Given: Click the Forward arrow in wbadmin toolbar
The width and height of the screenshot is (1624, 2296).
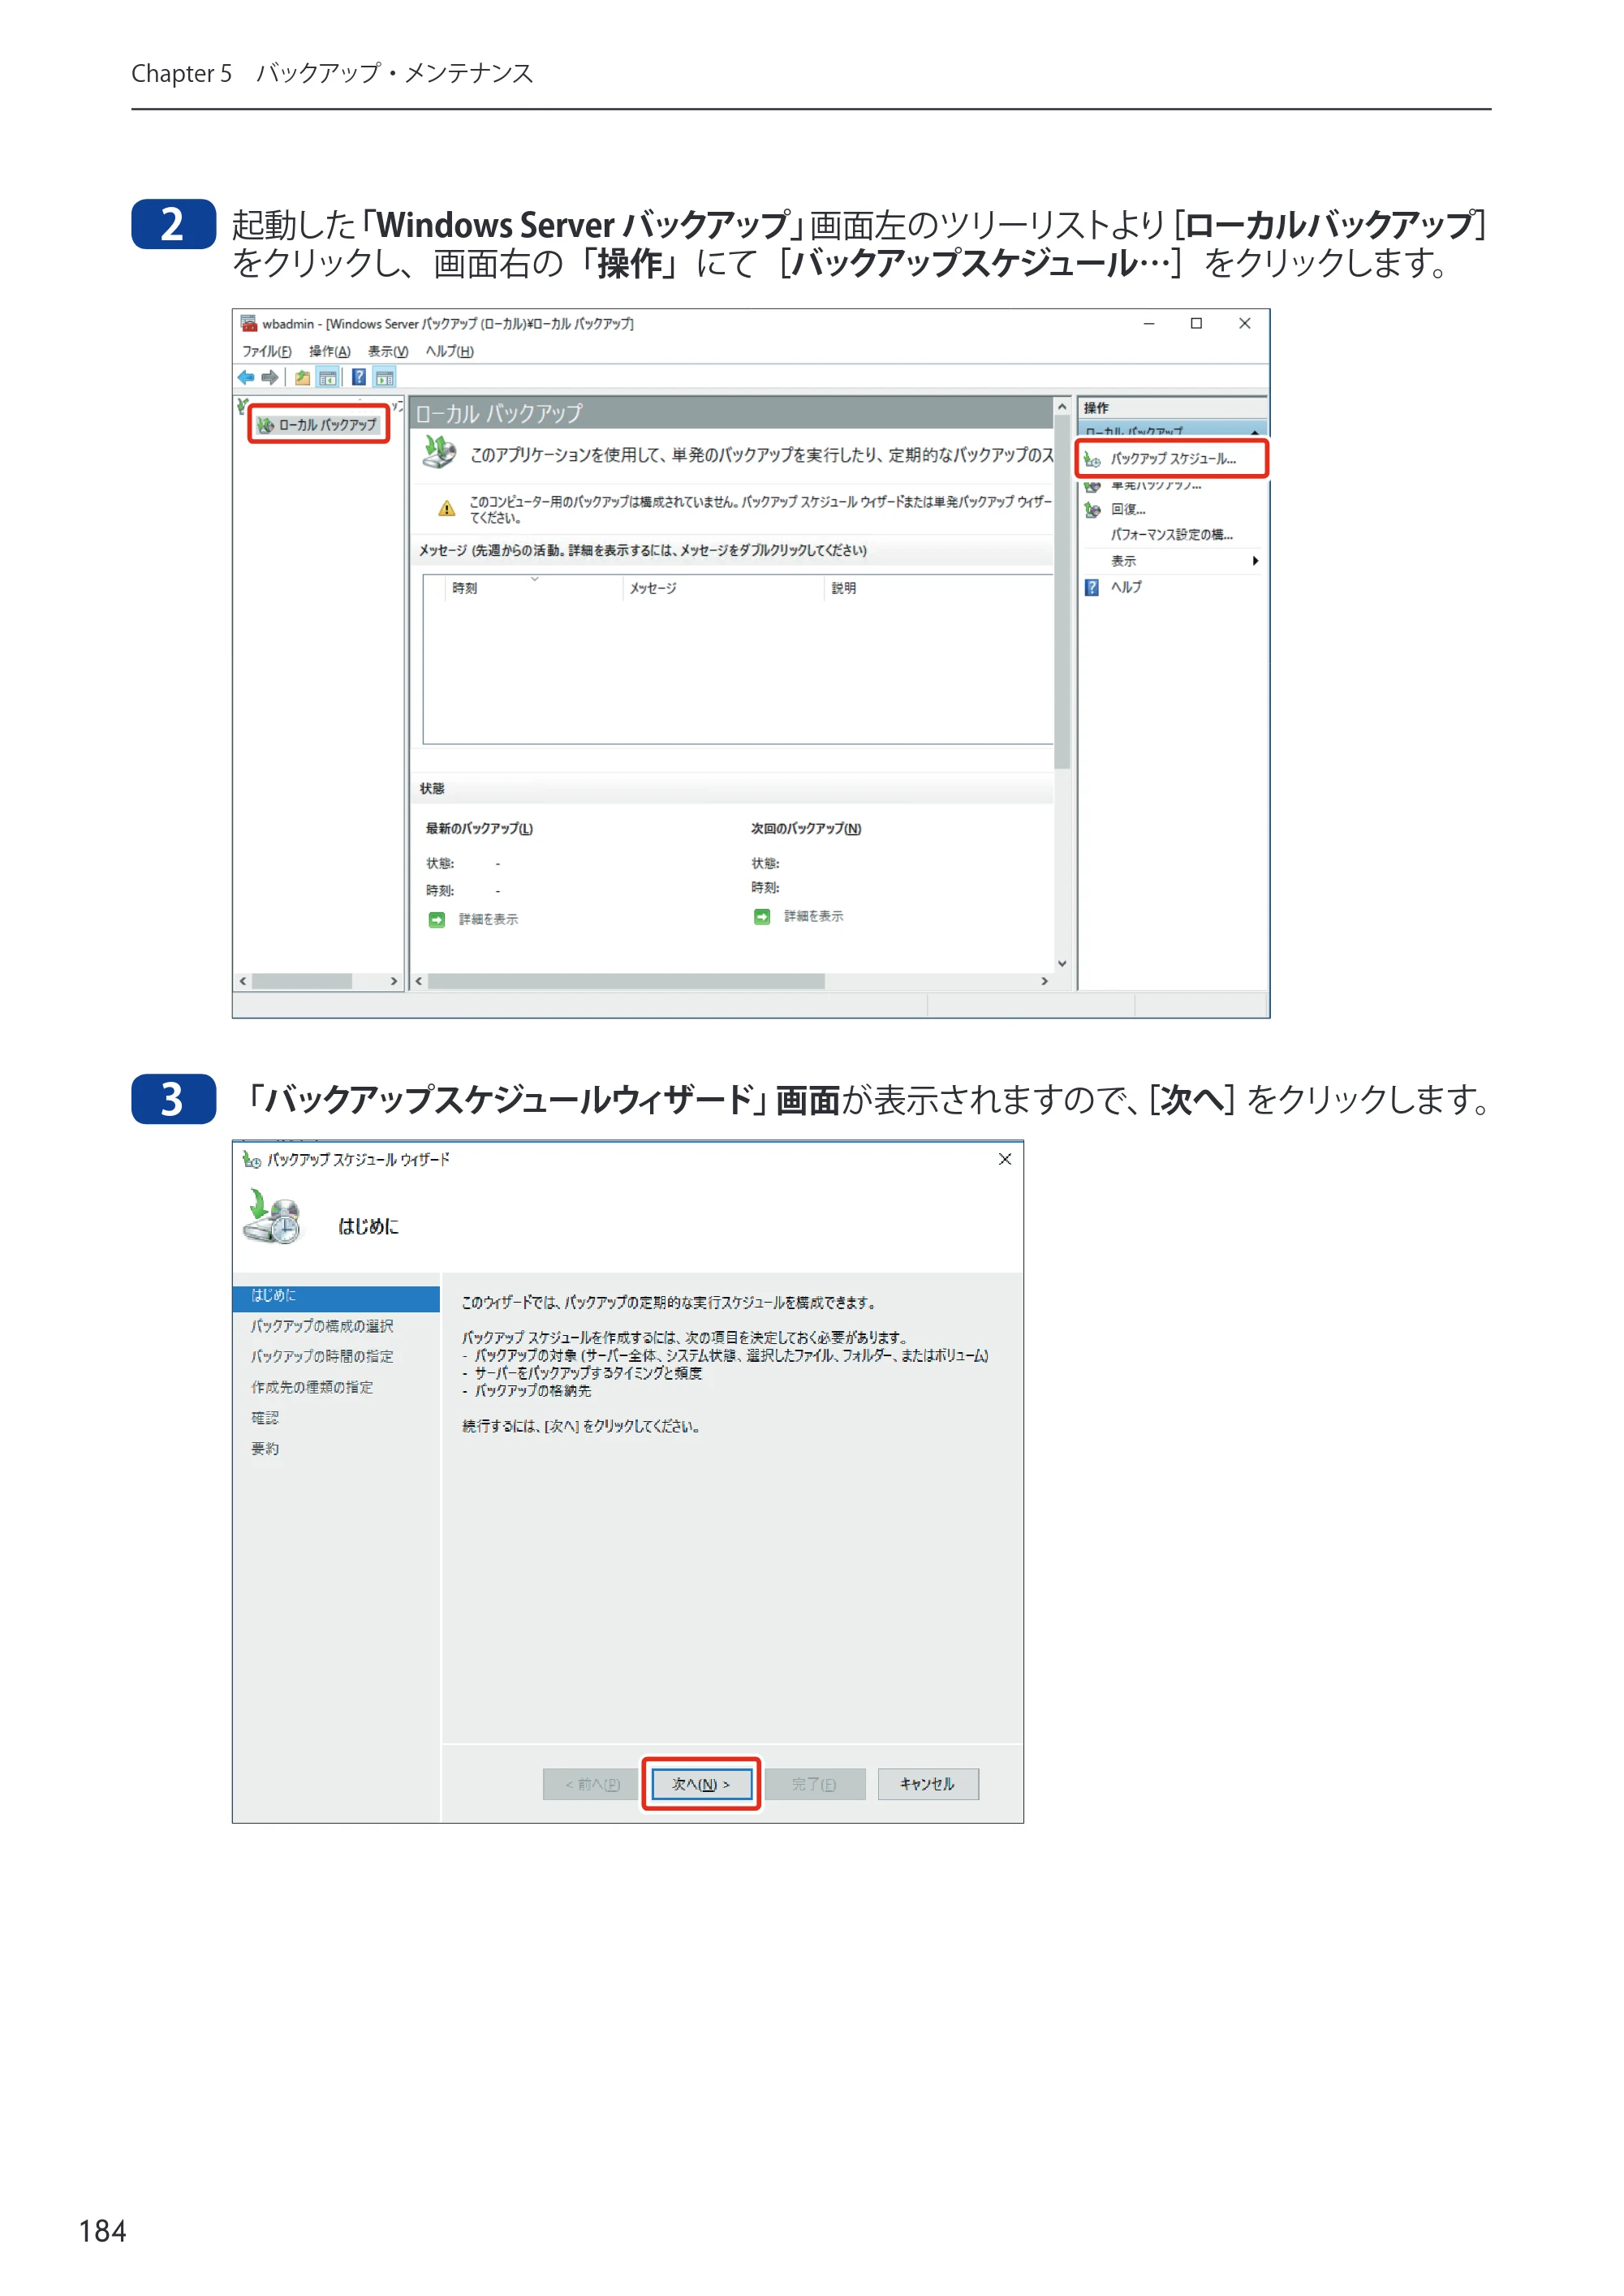Looking at the screenshot, I should 270,377.
